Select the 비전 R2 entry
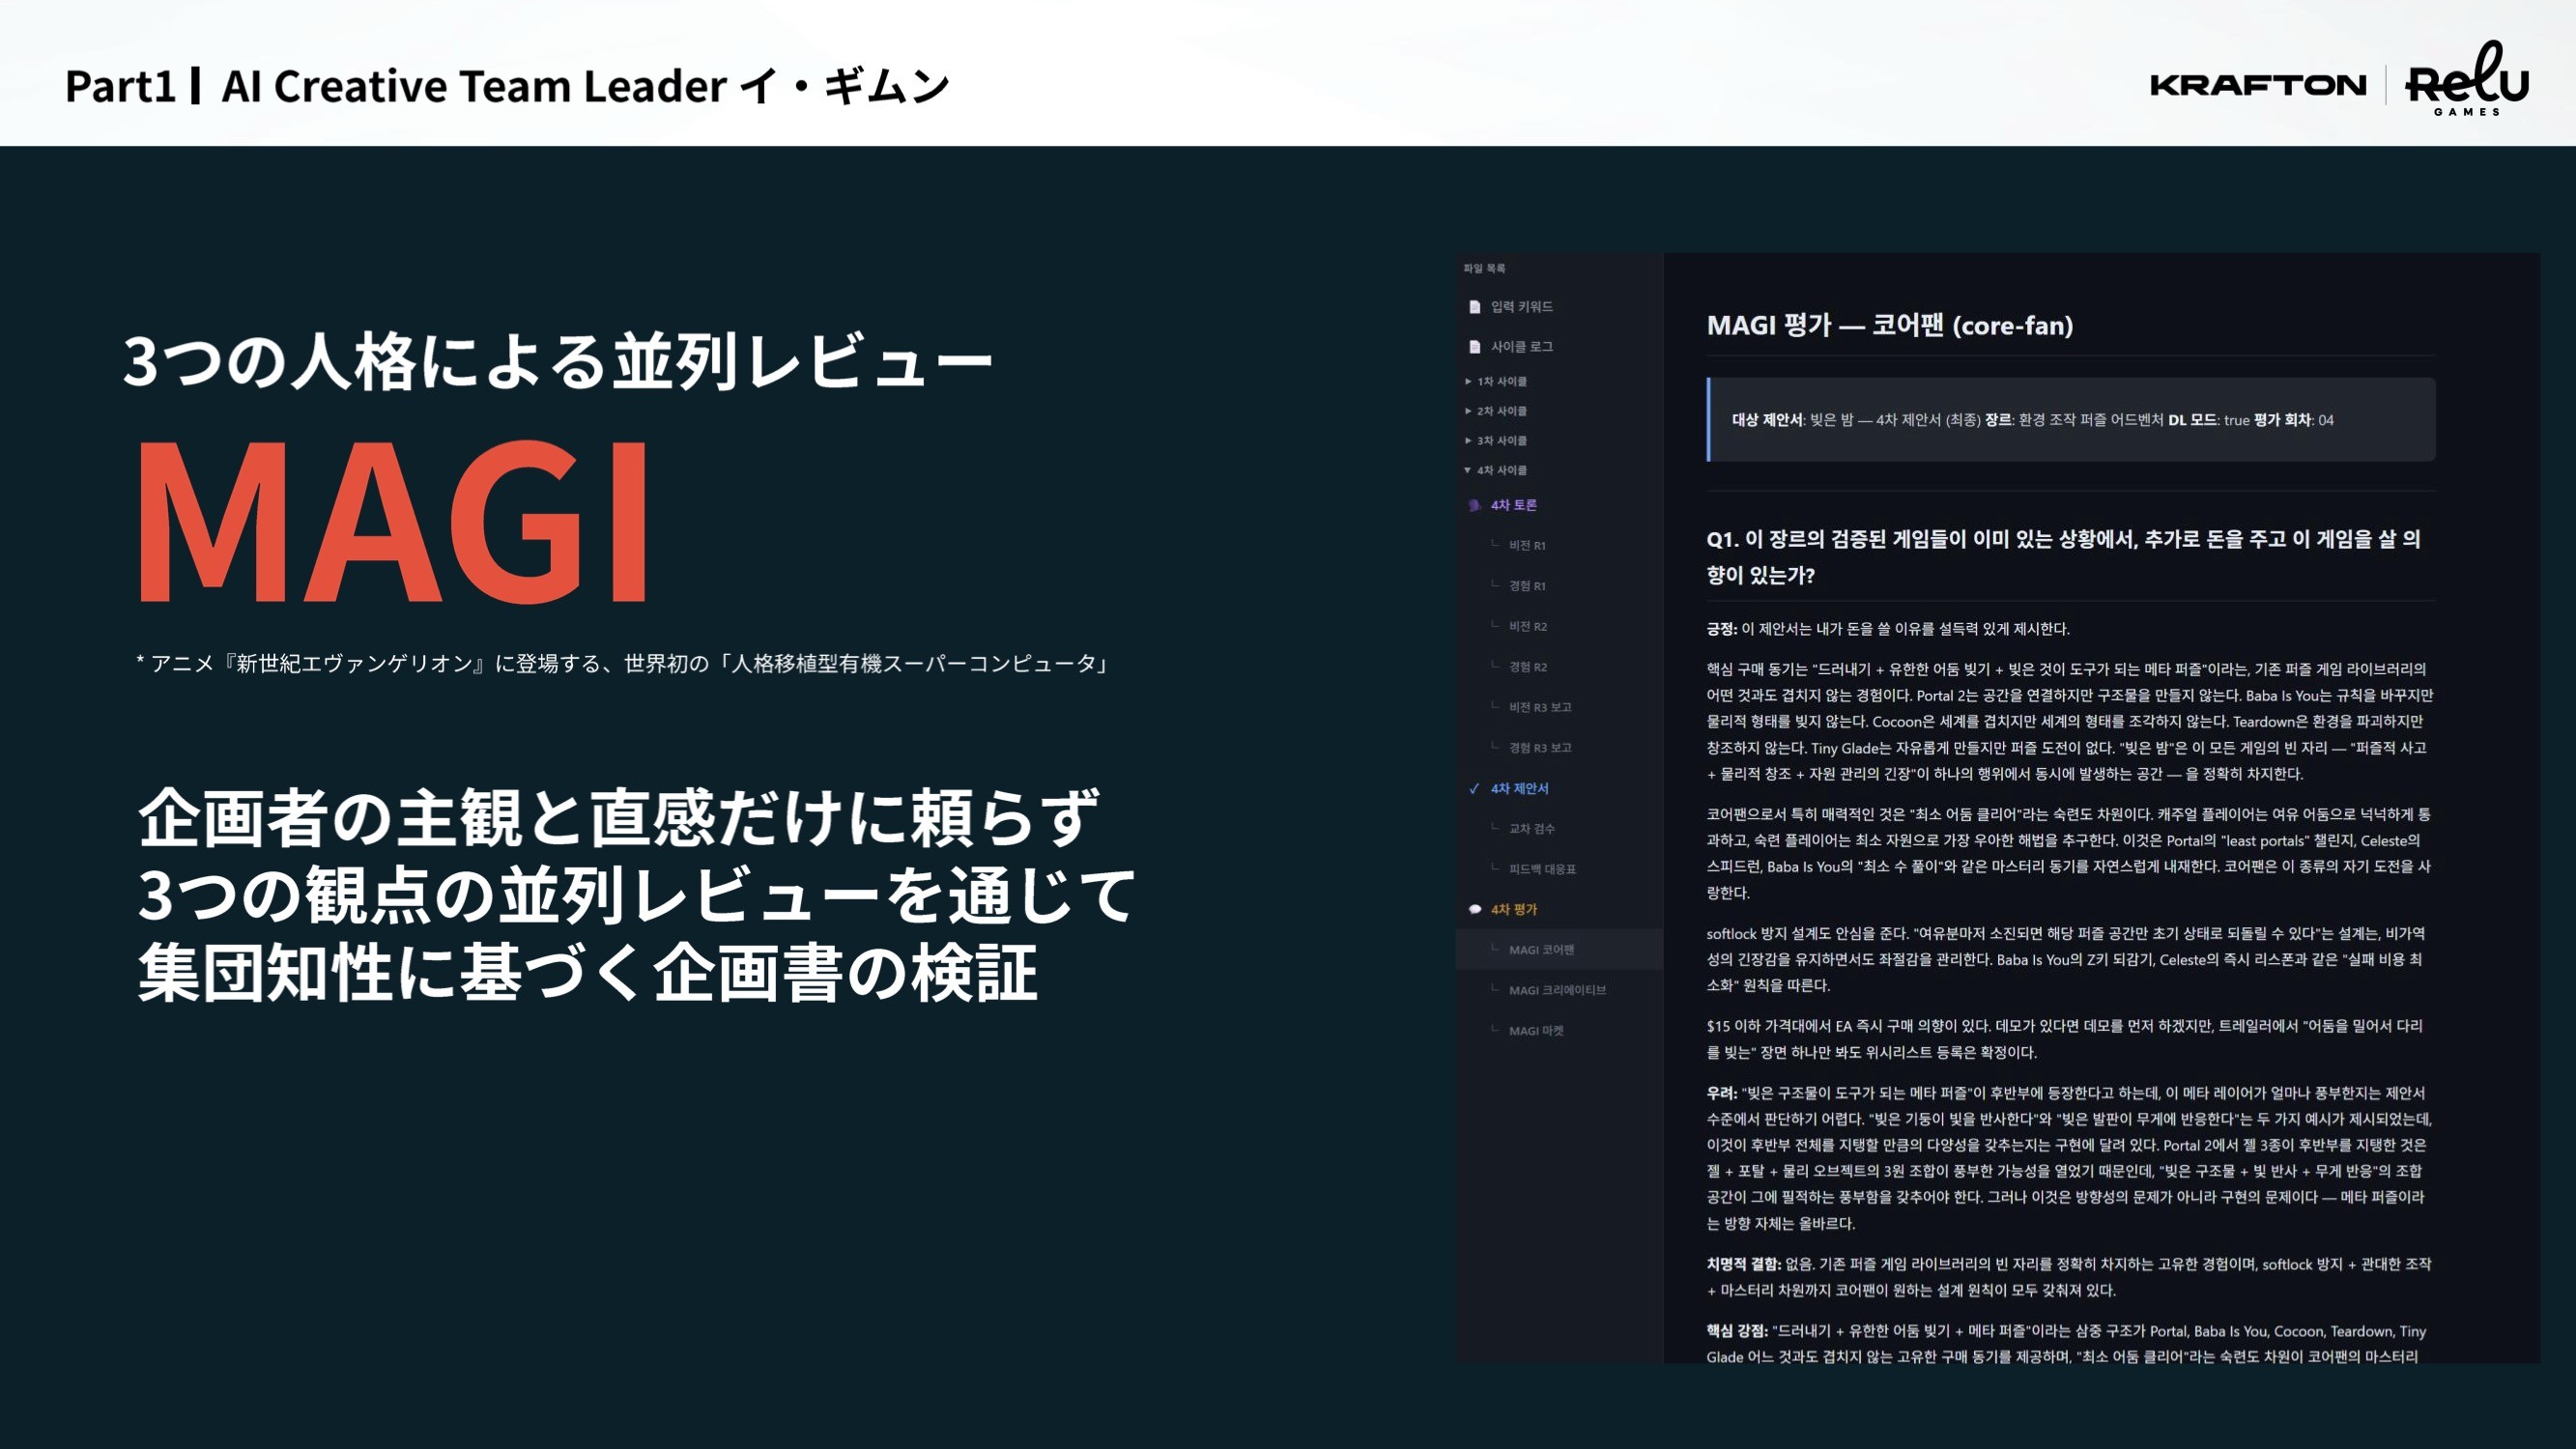2576x1449 pixels. [x=1528, y=626]
